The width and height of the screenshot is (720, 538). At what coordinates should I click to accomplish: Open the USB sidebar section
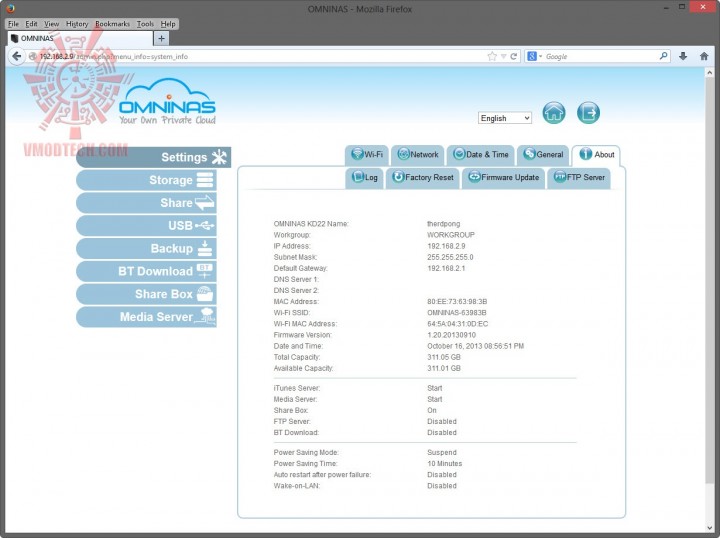pyautogui.click(x=146, y=225)
